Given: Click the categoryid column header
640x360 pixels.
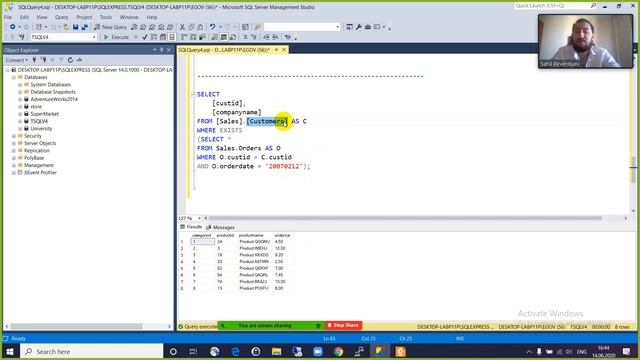Looking at the screenshot, I should click(x=202, y=236).
